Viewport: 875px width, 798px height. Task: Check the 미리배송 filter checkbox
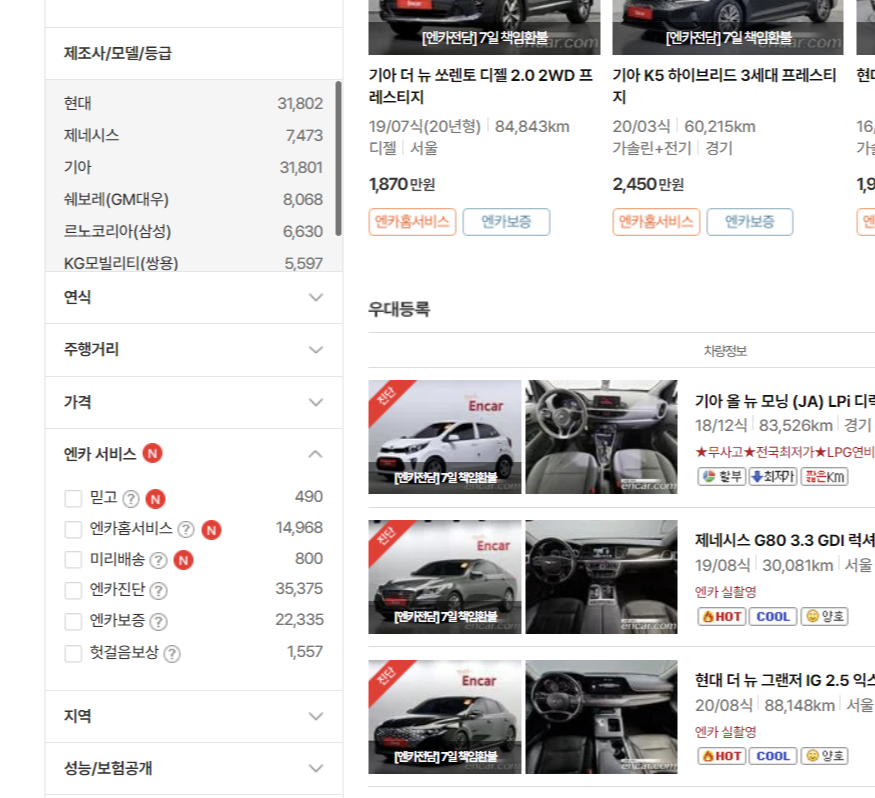coord(73,560)
